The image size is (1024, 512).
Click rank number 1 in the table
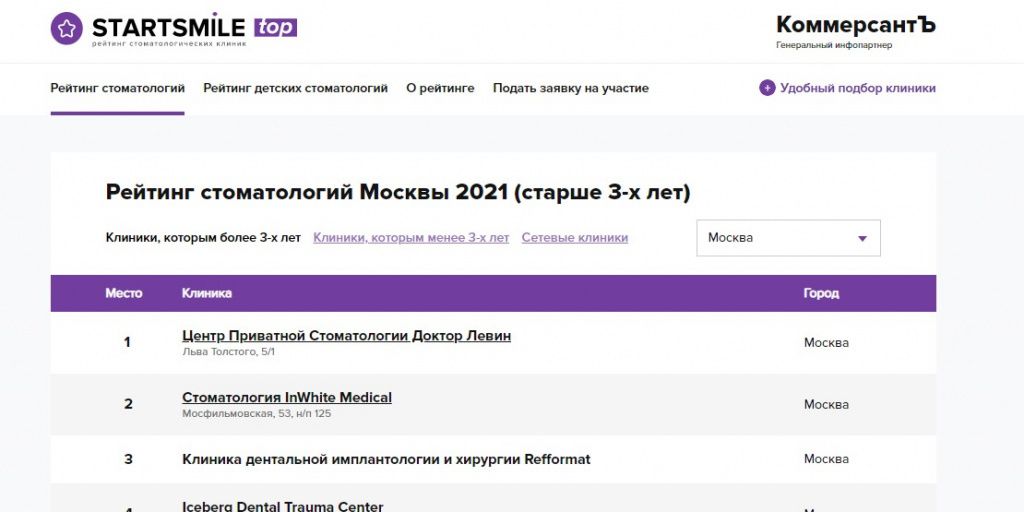tap(127, 342)
